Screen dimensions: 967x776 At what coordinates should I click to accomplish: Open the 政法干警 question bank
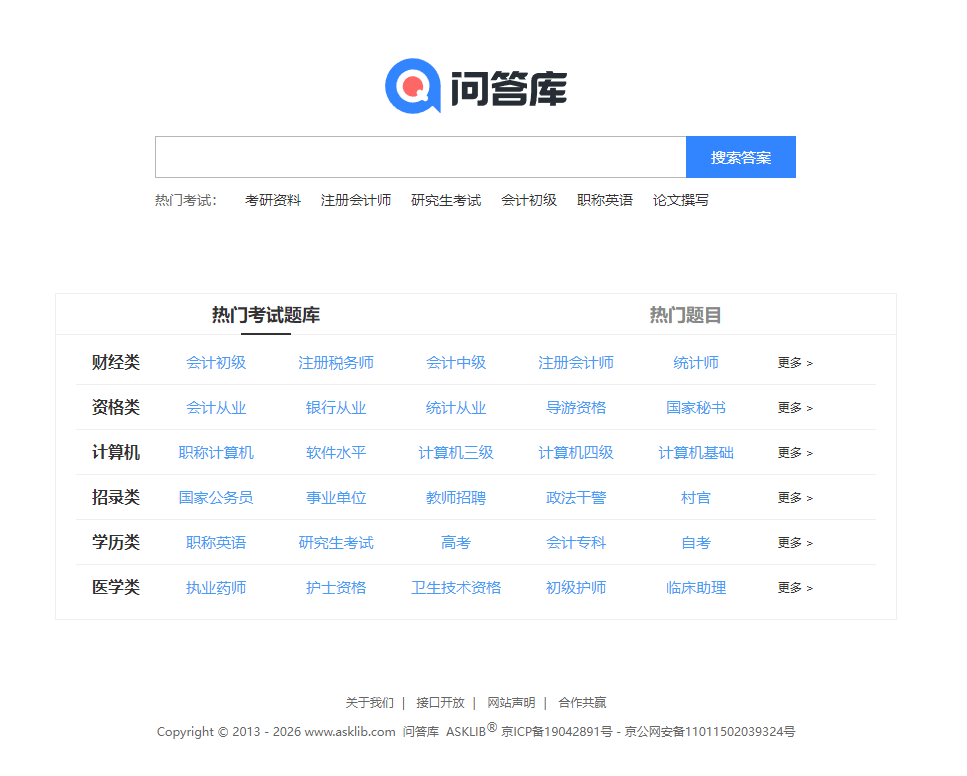(x=576, y=498)
